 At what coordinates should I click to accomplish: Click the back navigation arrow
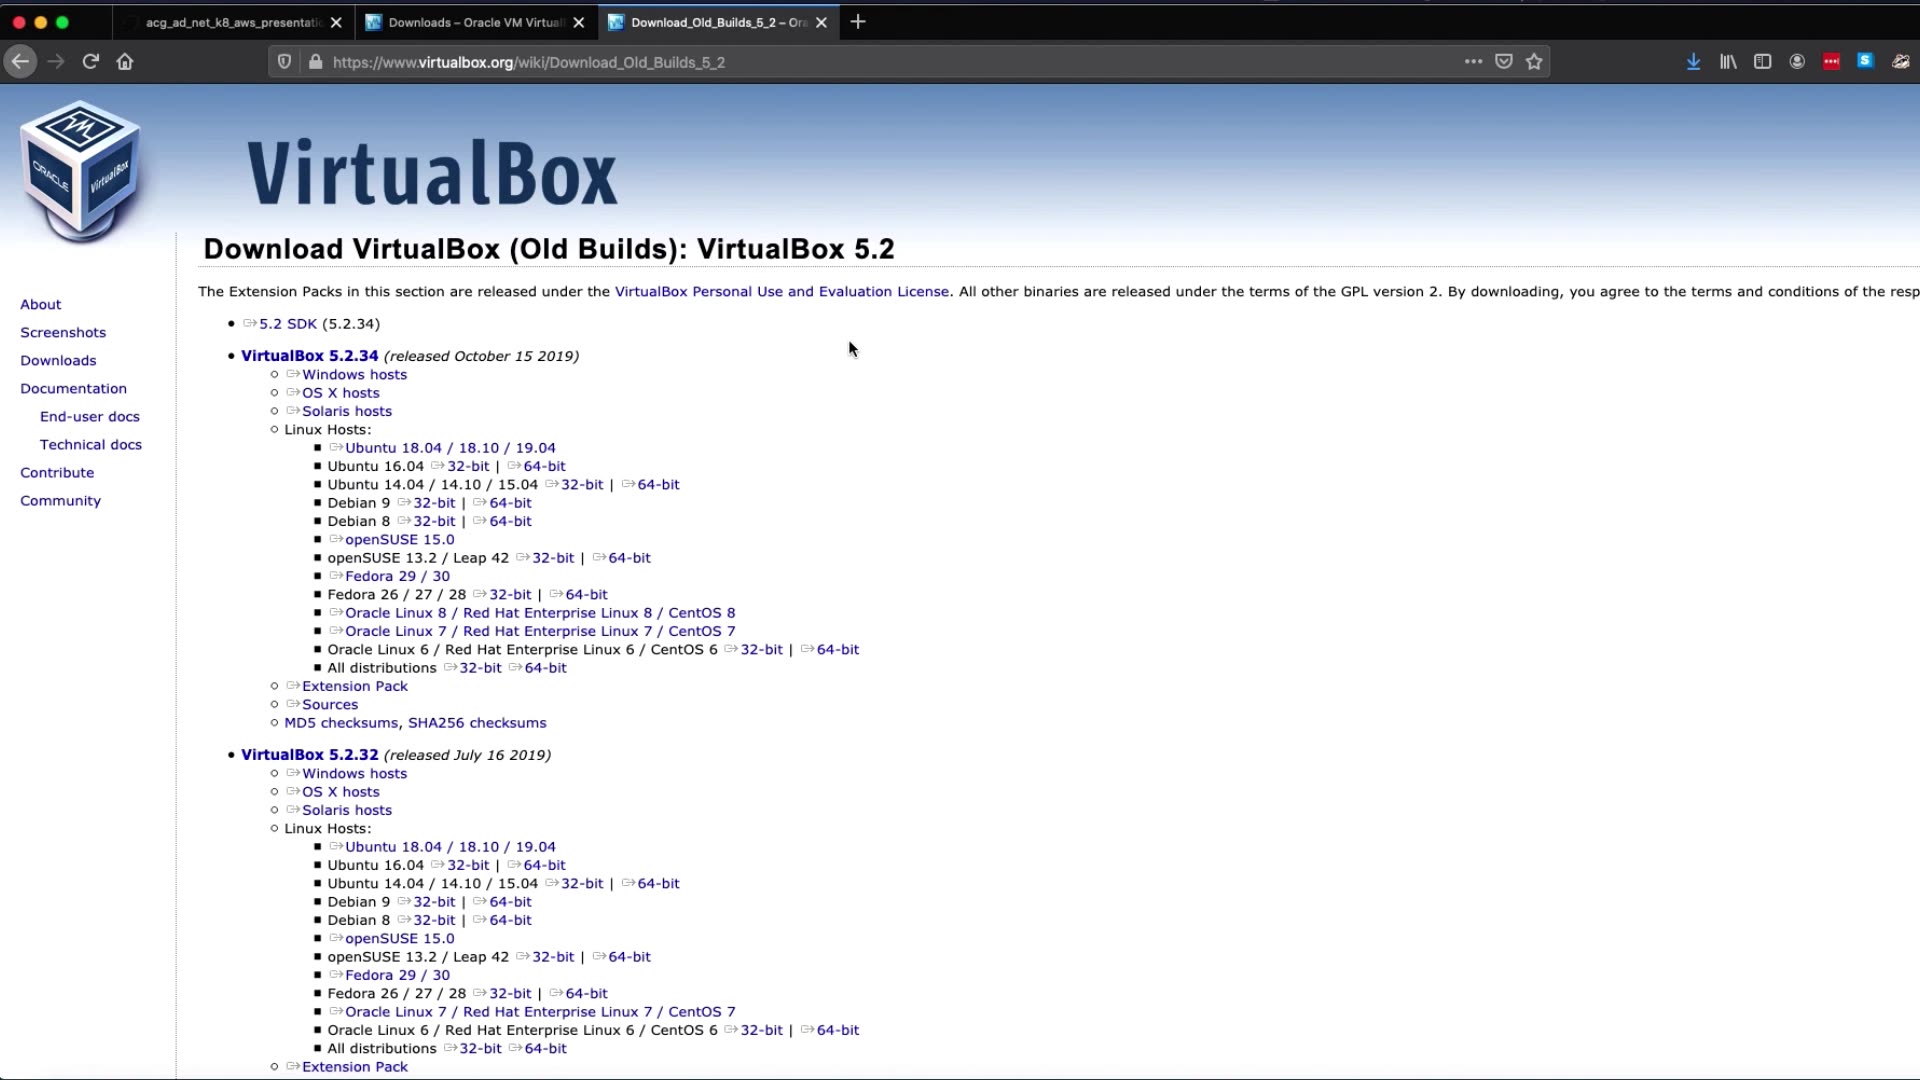20,62
